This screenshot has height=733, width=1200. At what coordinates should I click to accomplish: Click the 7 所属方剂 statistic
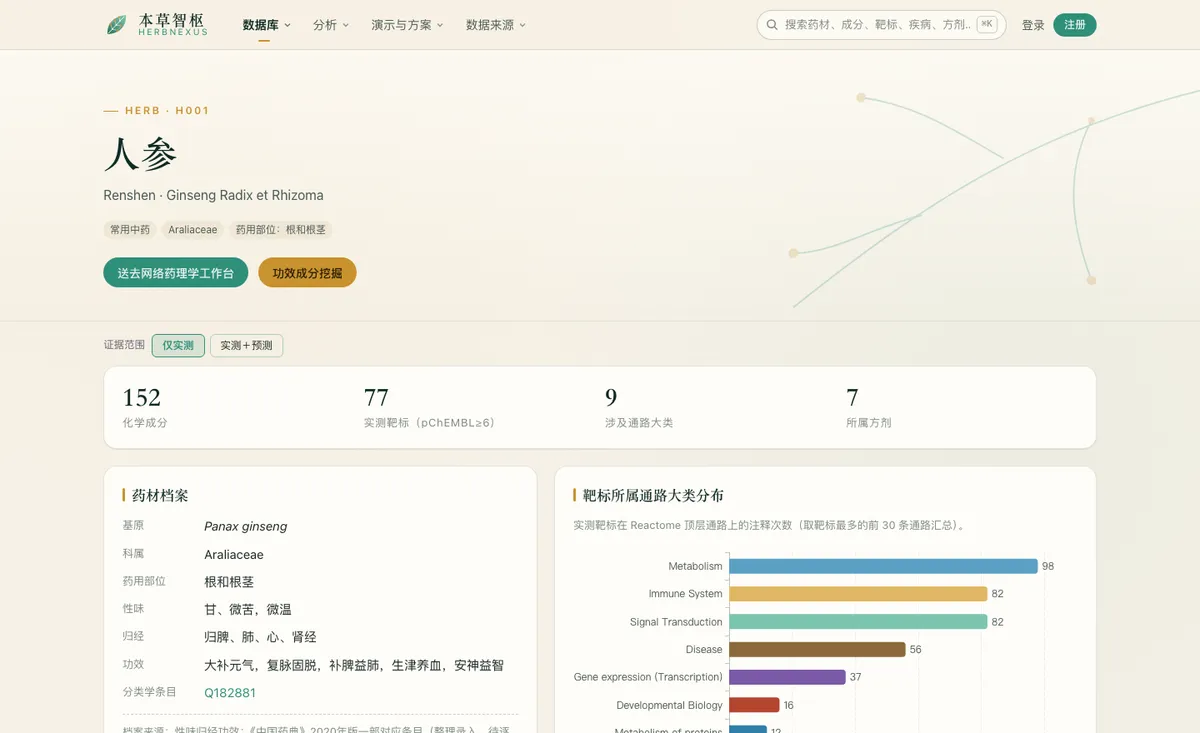tap(869, 408)
